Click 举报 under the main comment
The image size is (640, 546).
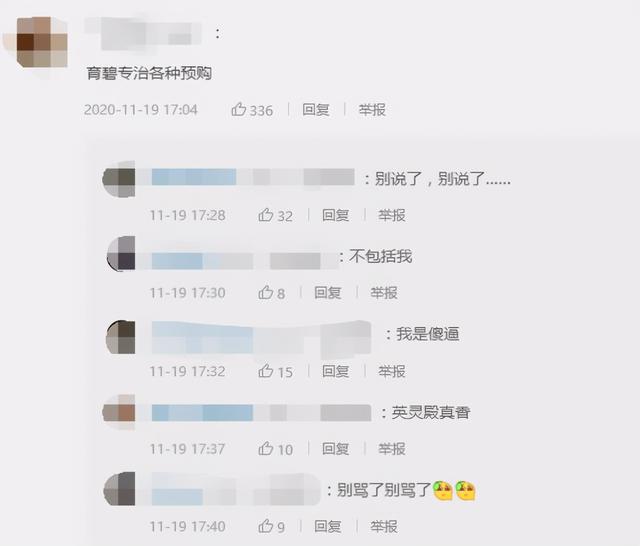(372, 109)
